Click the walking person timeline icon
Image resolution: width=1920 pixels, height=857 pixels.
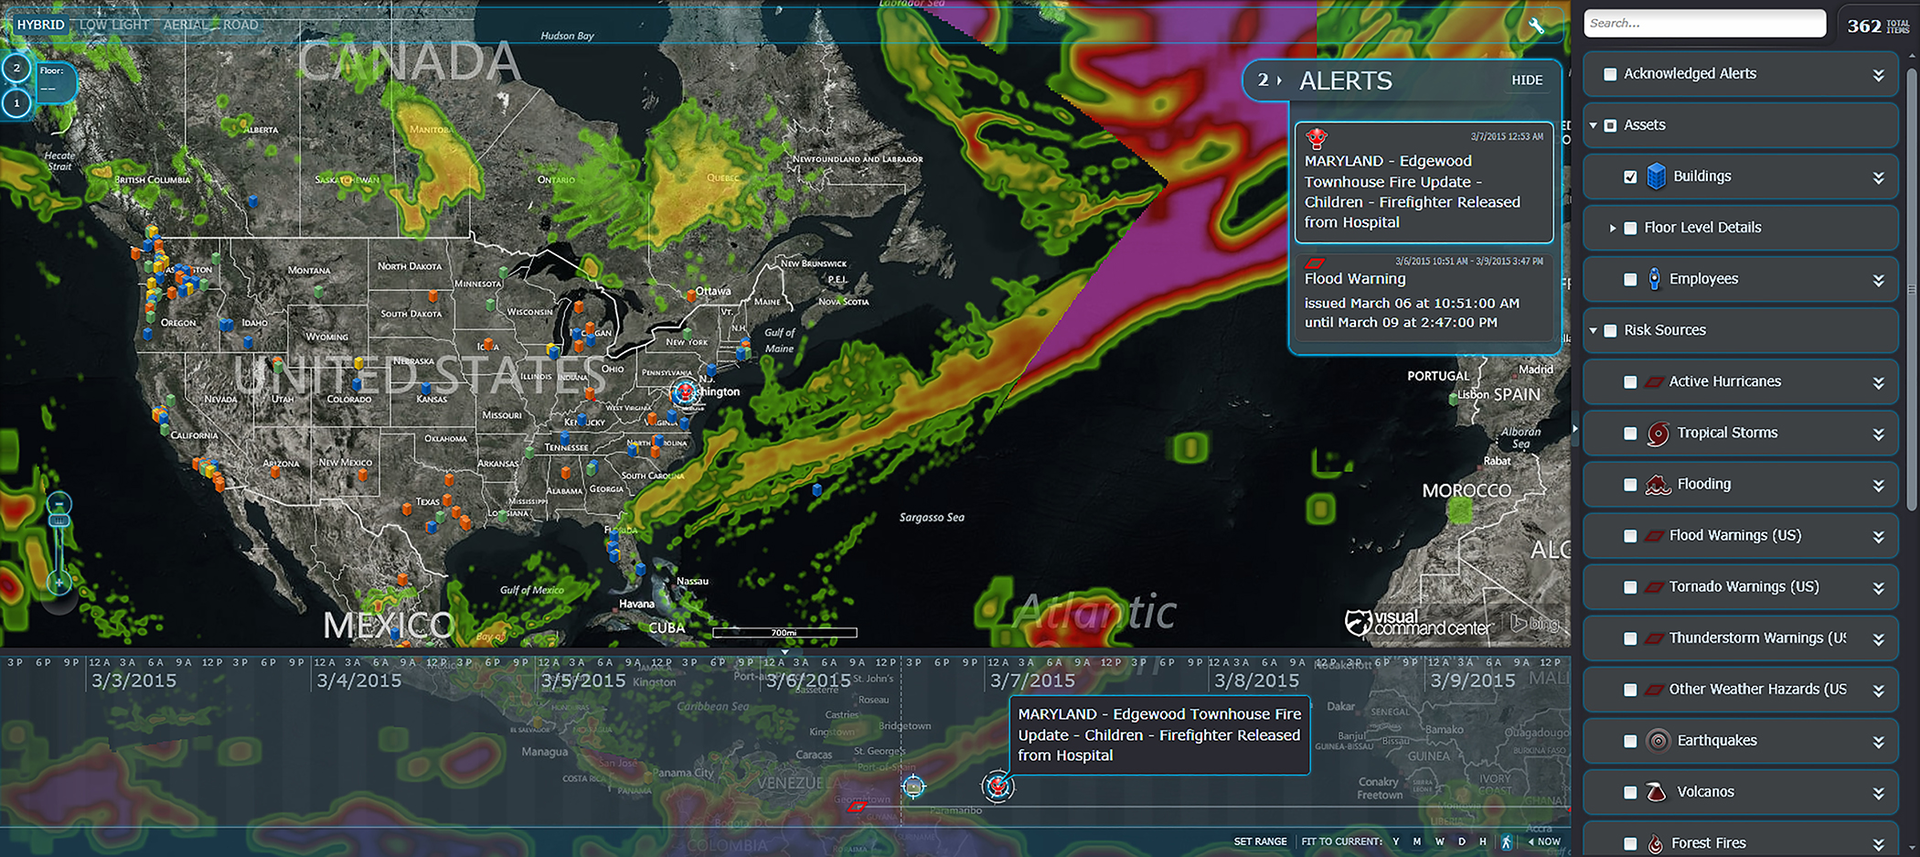pos(1506,842)
